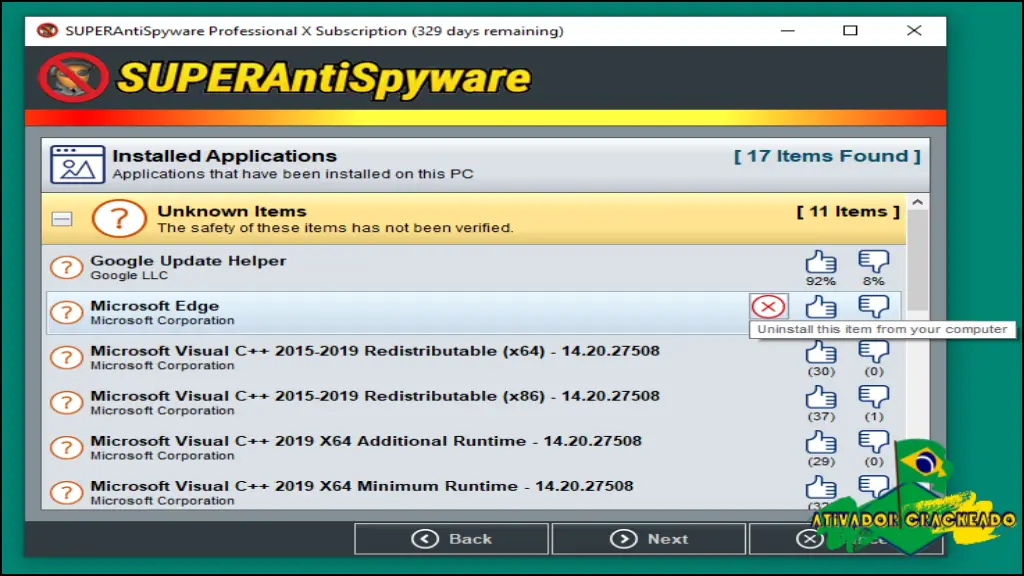Click question icon beside Microsoft Edge
1024x576 pixels.
[x=67, y=313]
